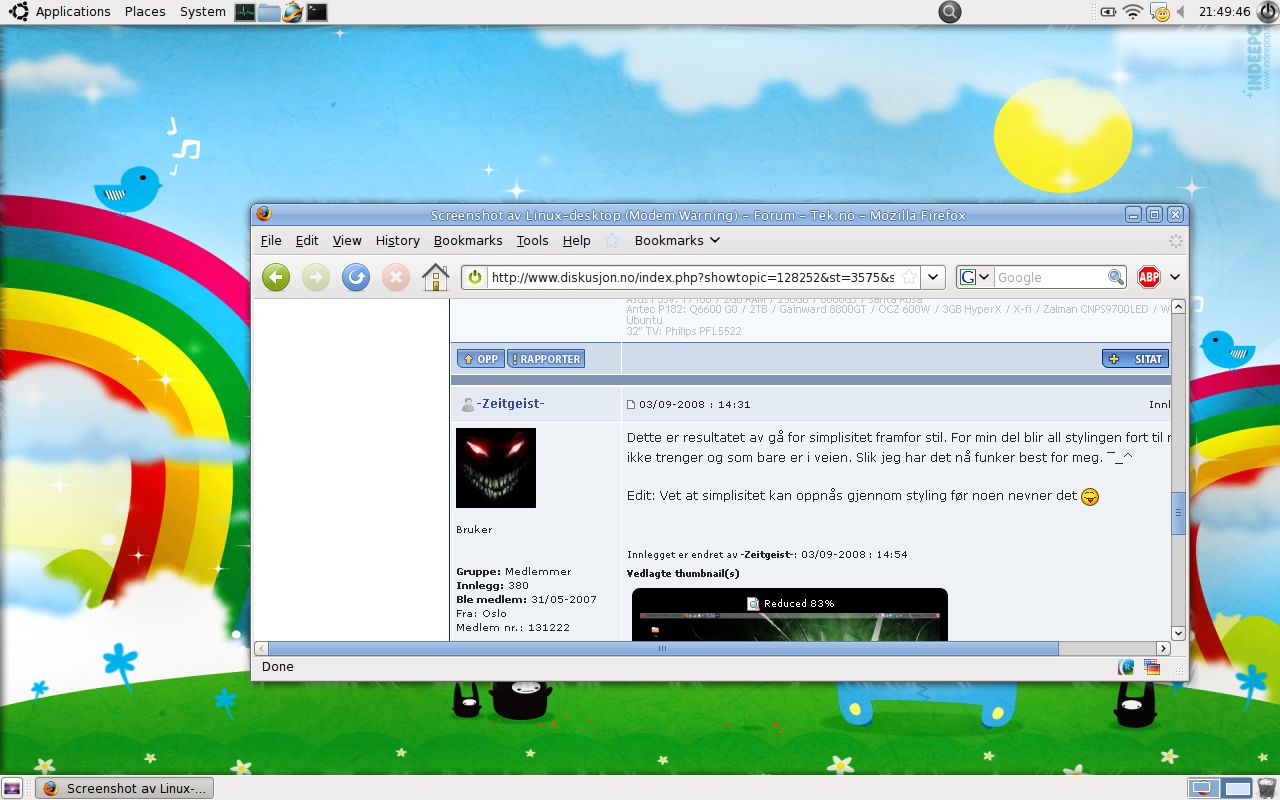Click the Firefox Back arrow button

tap(276, 277)
